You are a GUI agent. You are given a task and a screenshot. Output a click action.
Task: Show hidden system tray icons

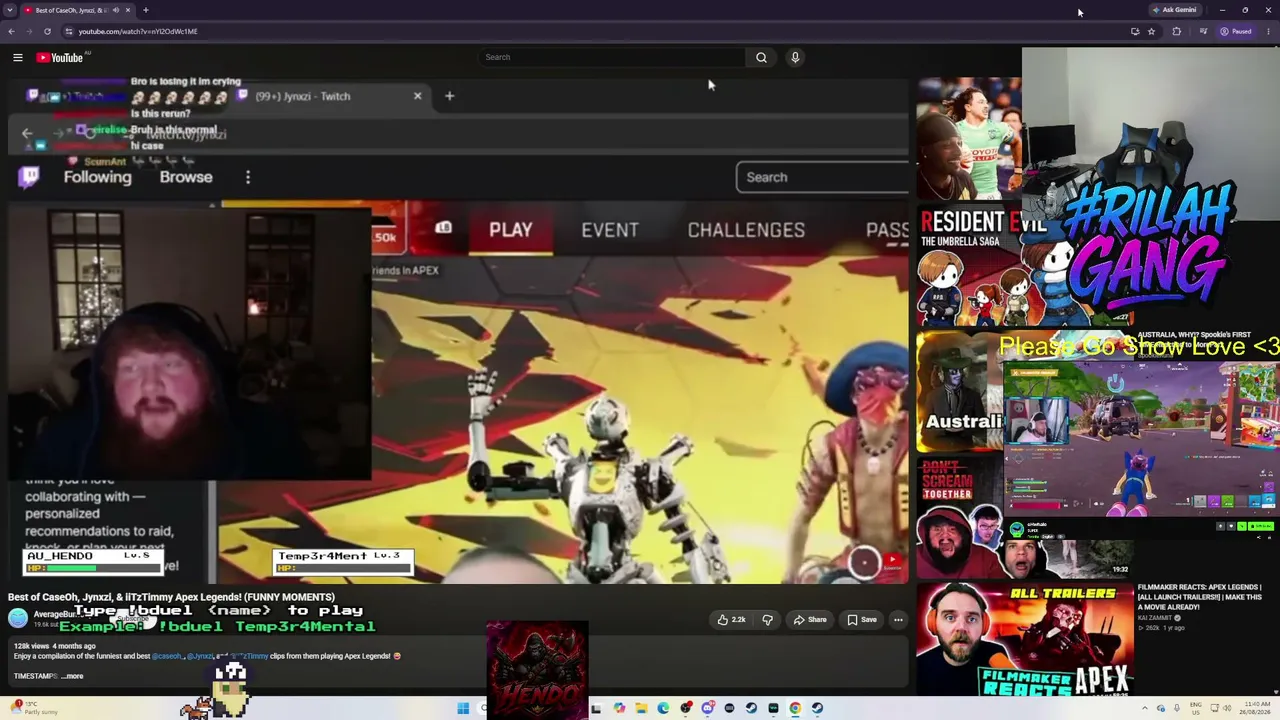(1145, 709)
